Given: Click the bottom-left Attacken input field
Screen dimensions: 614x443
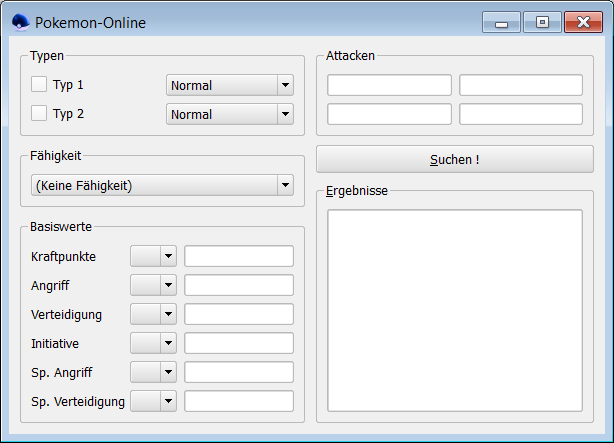Looking at the screenshot, I should 390,114.
